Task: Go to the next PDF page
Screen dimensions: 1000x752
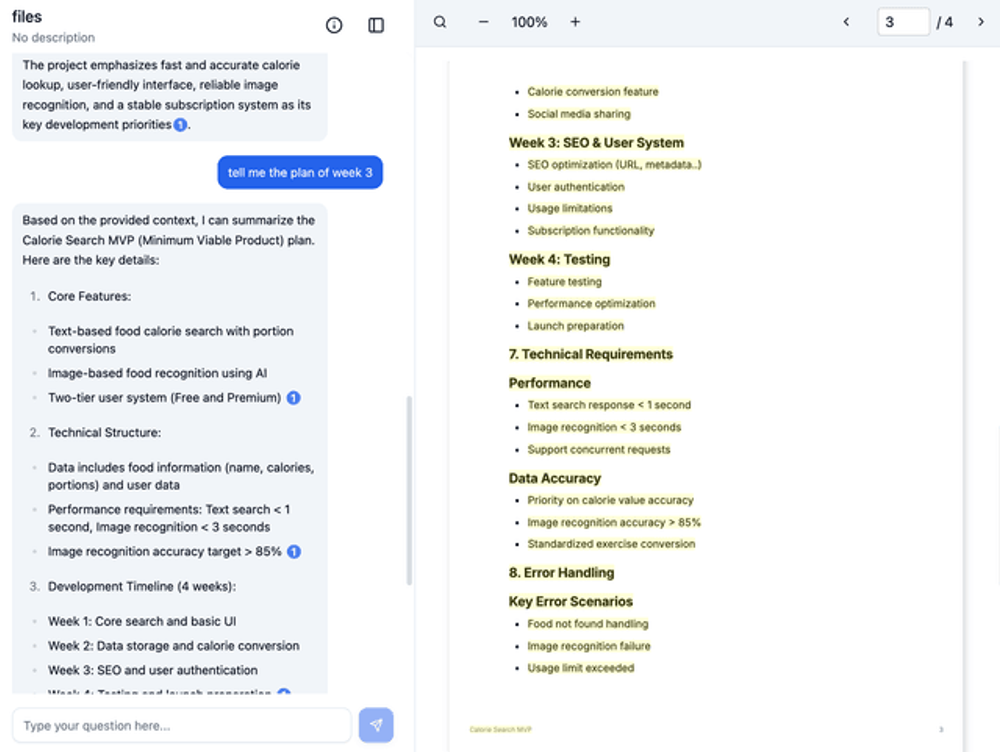Action: [x=981, y=22]
